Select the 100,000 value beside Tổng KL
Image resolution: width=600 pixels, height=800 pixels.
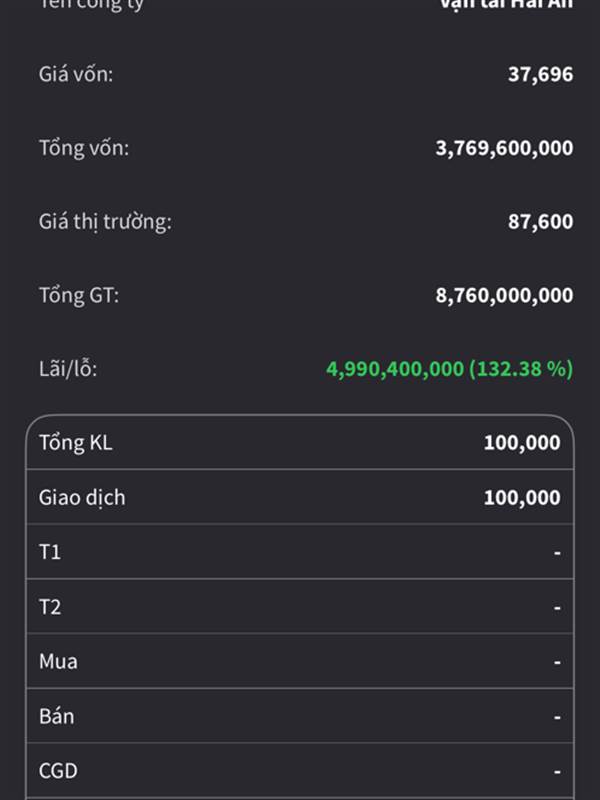coord(522,442)
